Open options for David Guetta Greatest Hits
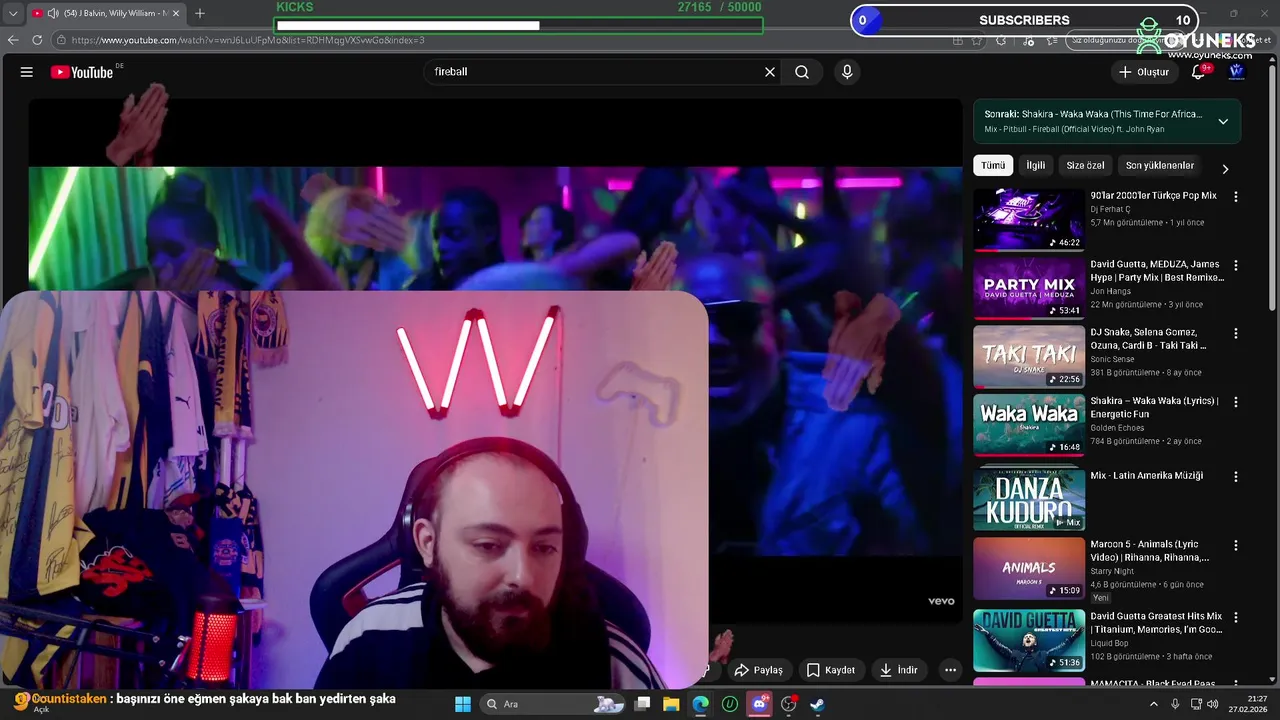The image size is (1280, 720). tap(1235, 617)
